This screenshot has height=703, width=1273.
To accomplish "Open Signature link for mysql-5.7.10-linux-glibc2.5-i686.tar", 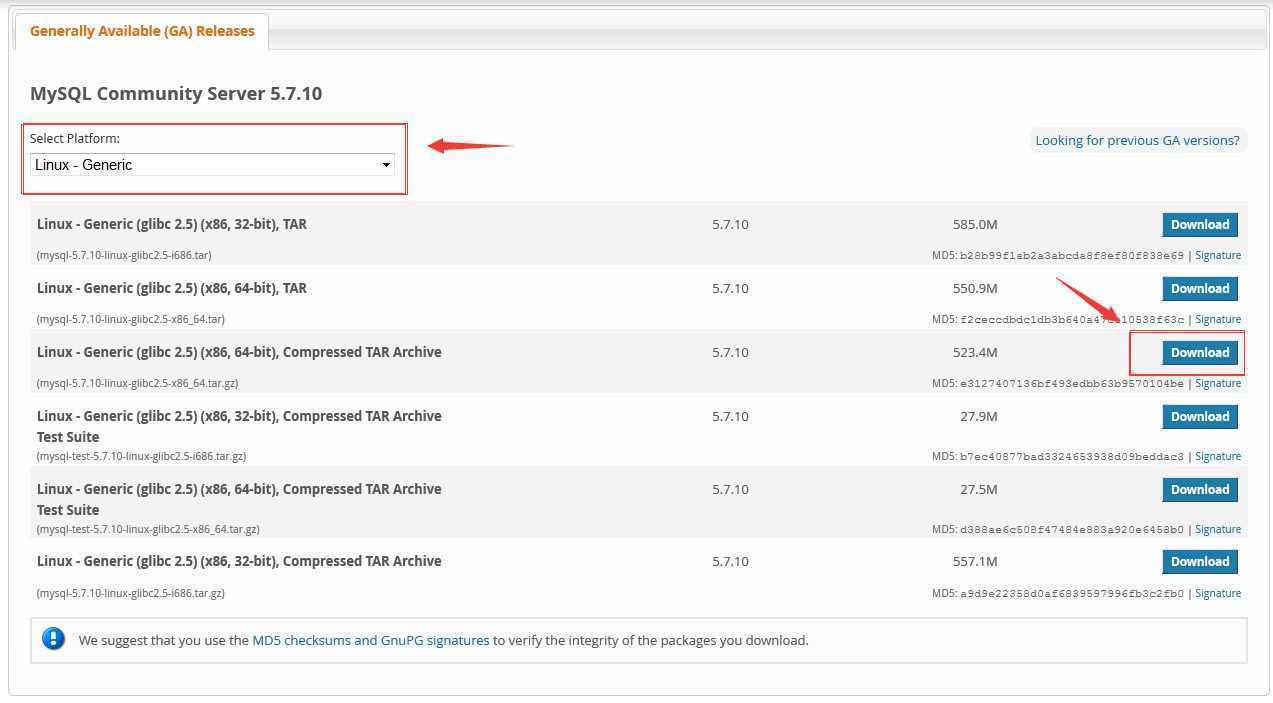I will click(x=1218, y=255).
